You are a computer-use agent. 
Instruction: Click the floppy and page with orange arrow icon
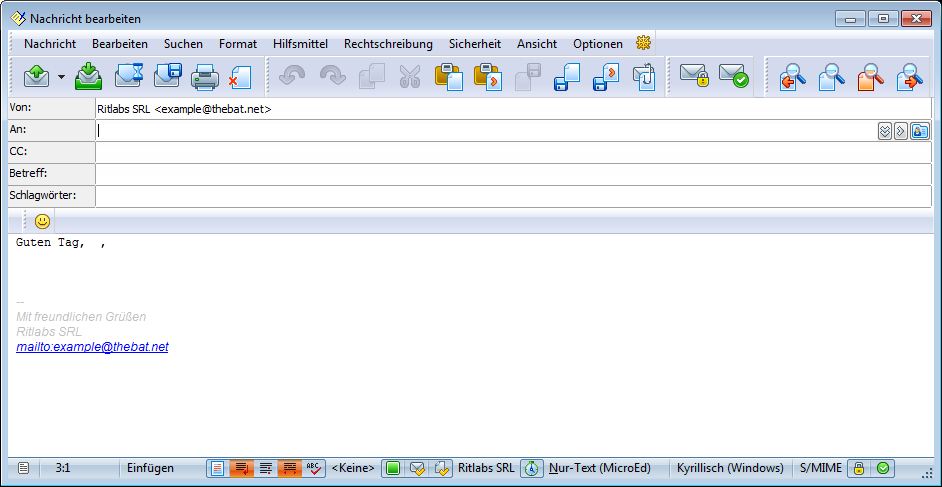click(606, 77)
